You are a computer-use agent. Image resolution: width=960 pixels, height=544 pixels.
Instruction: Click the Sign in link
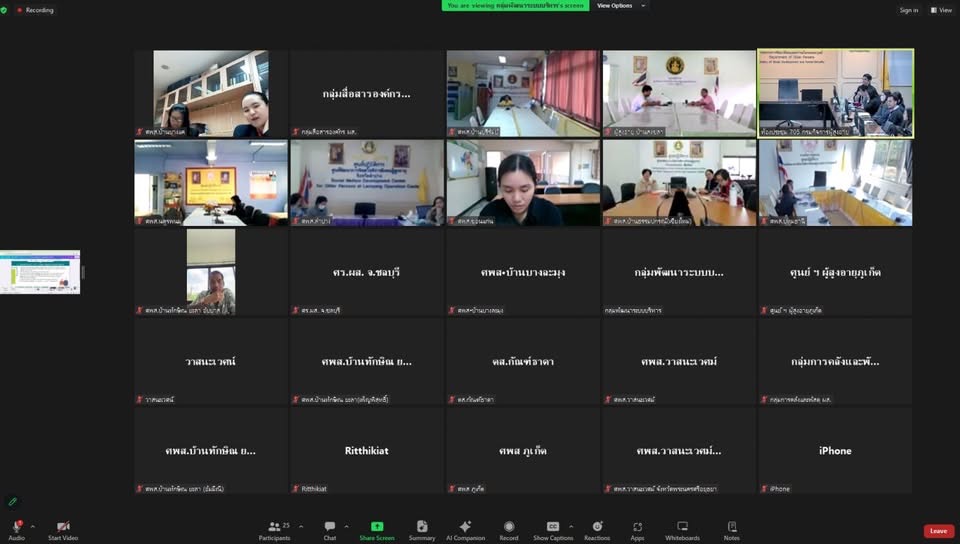click(x=908, y=10)
